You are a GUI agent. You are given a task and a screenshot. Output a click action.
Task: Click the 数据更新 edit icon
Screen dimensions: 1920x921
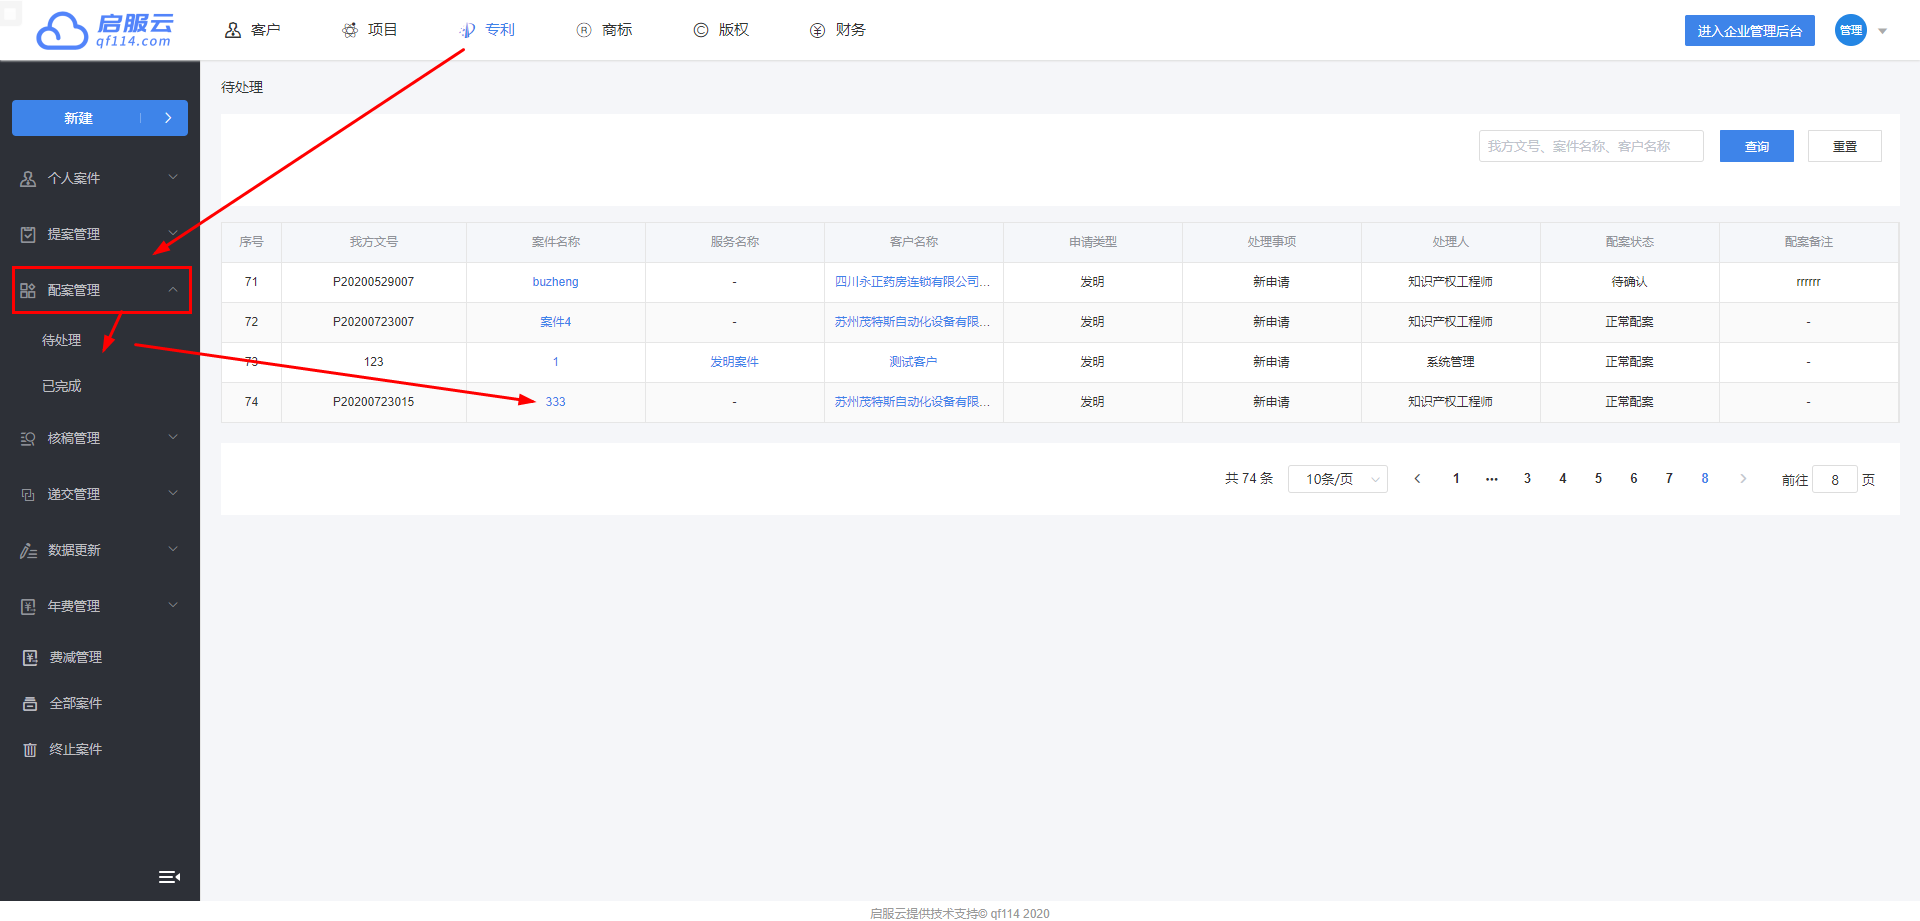point(28,550)
